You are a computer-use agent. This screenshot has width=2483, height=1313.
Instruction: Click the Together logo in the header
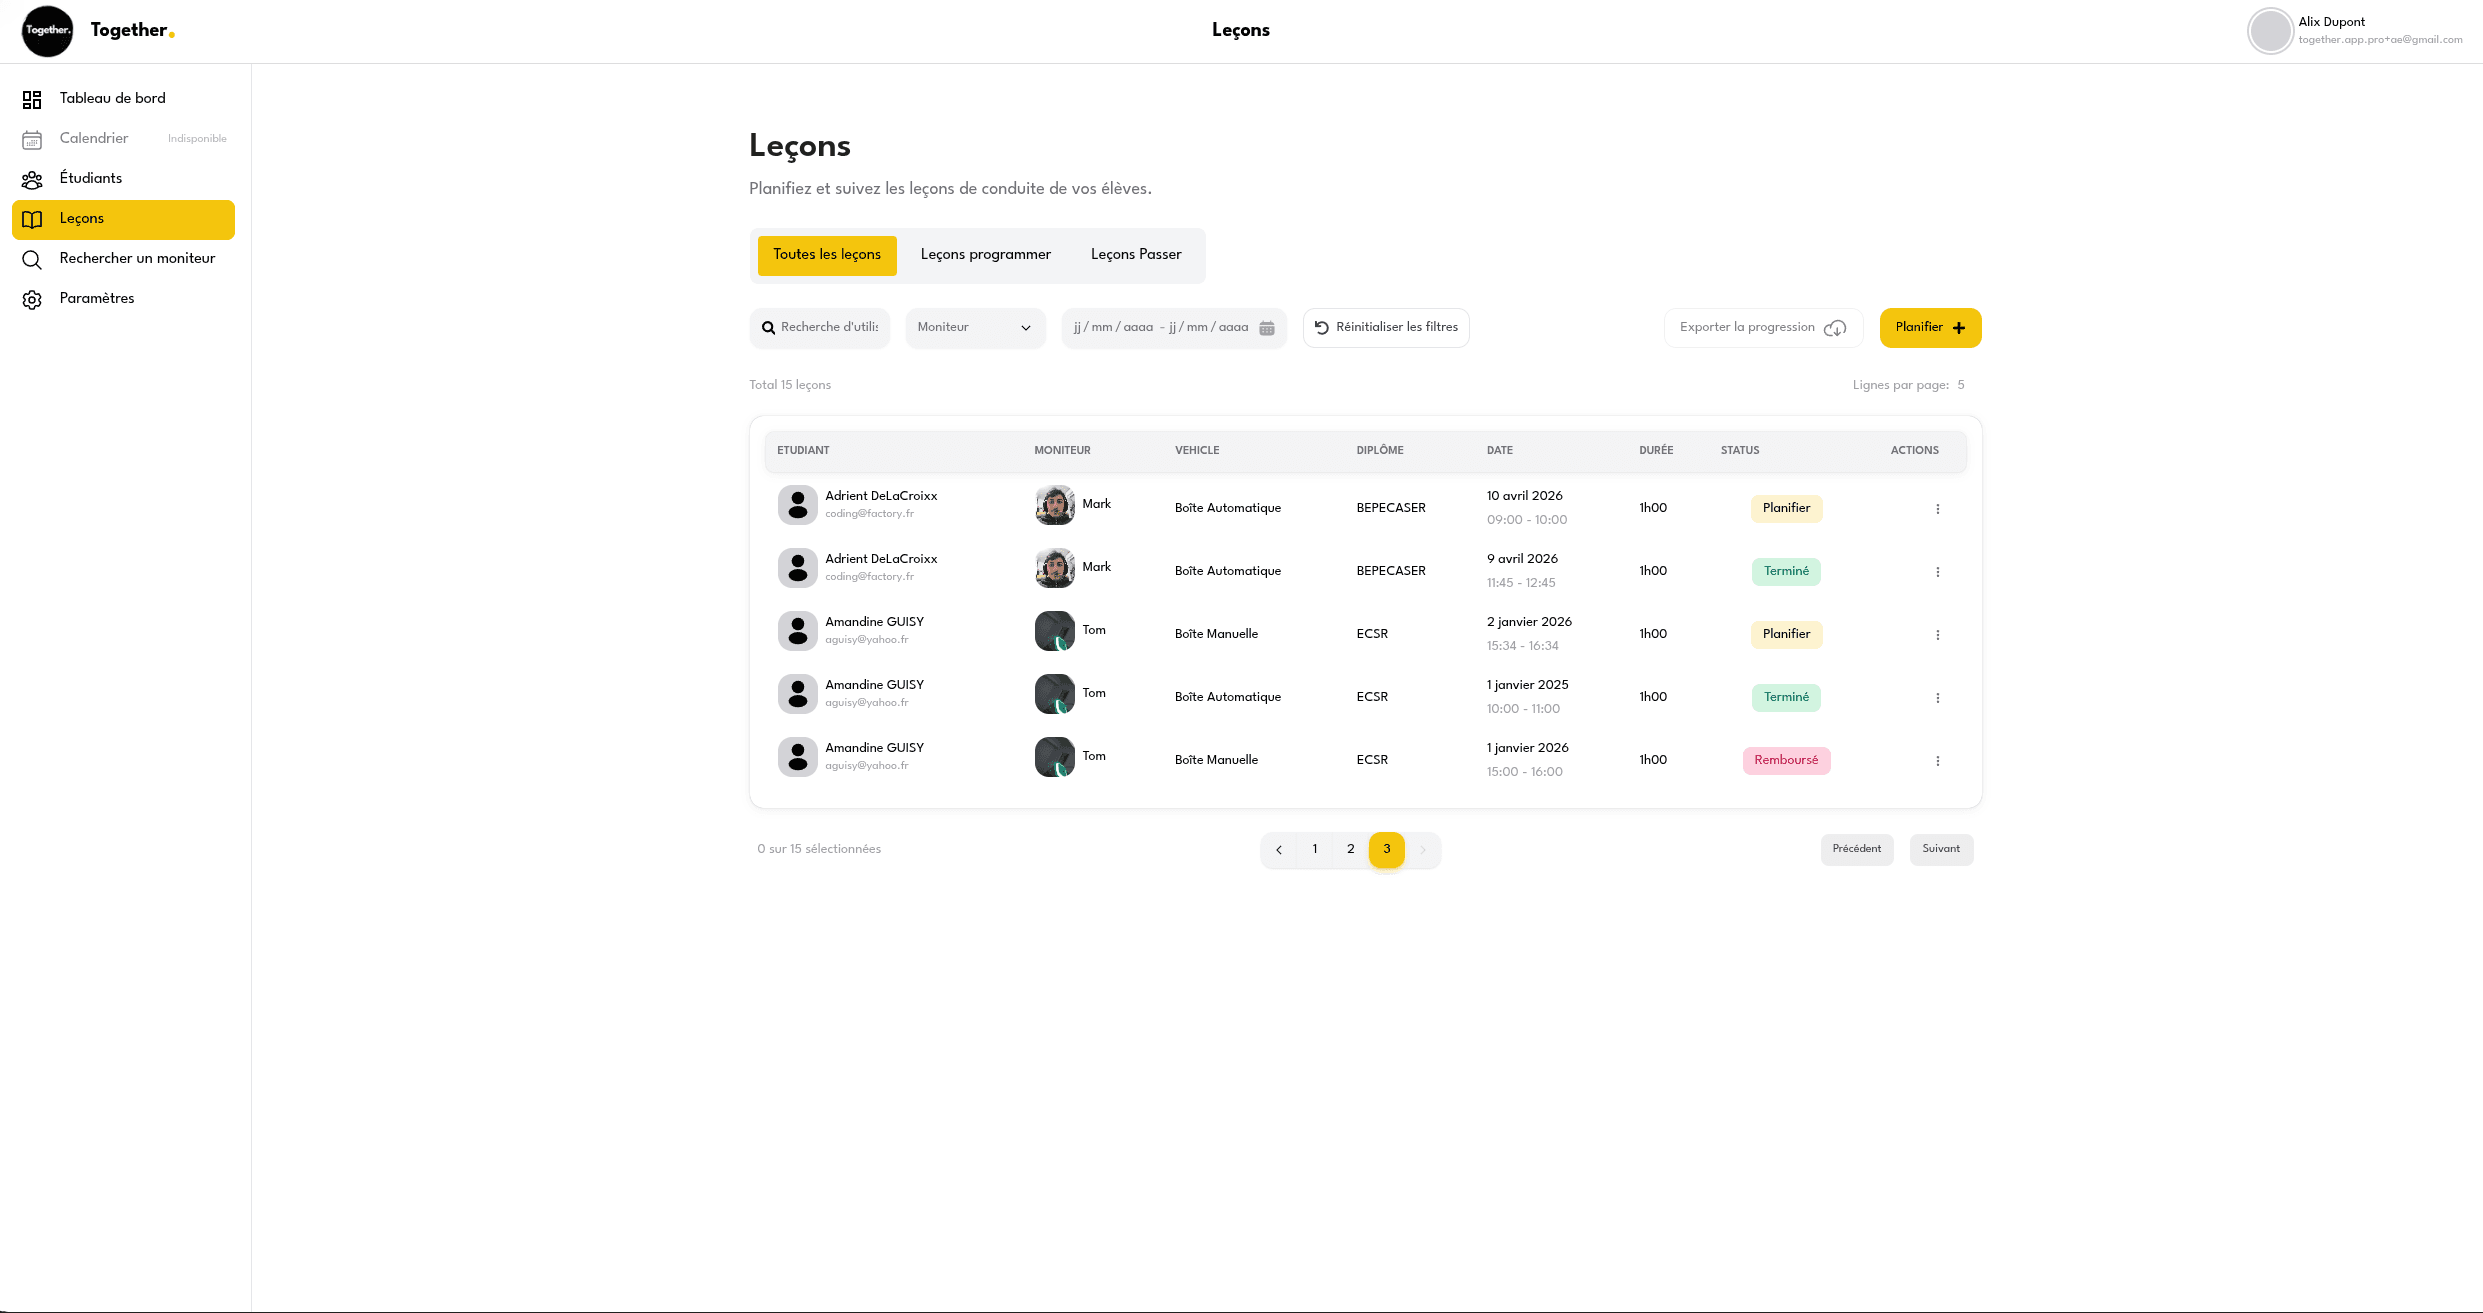click(x=47, y=31)
